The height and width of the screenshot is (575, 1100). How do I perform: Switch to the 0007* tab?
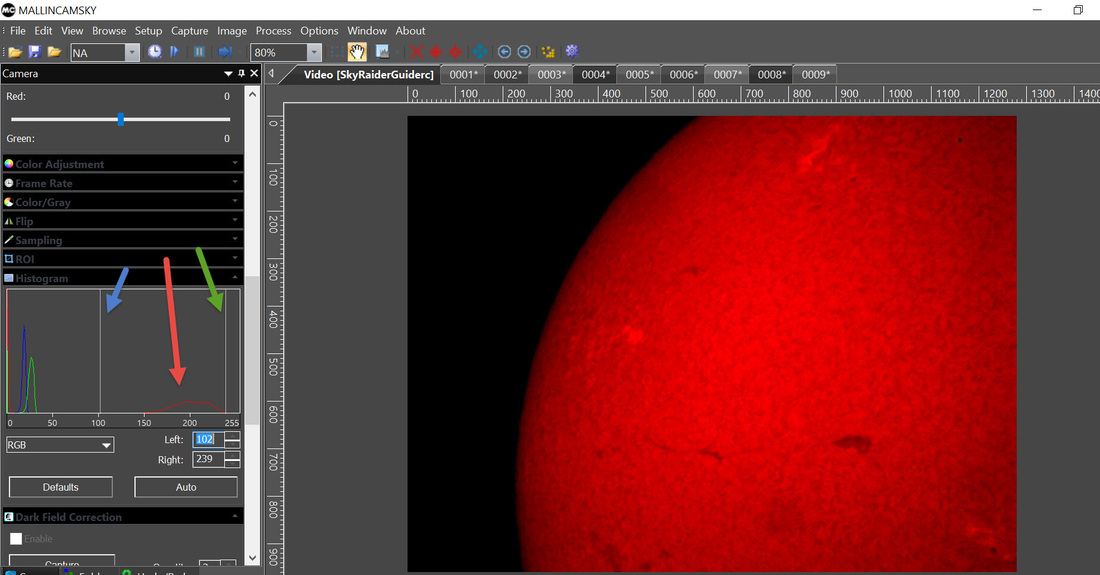click(x=727, y=74)
